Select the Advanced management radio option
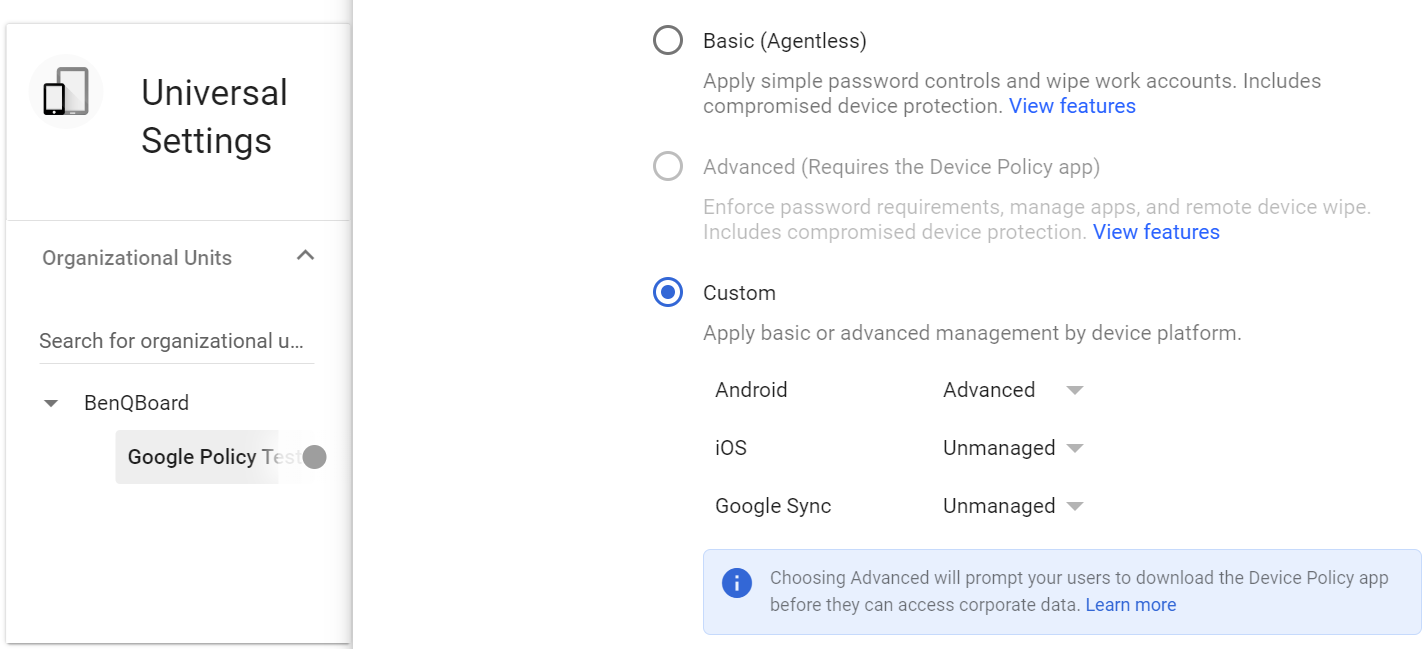 point(667,166)
